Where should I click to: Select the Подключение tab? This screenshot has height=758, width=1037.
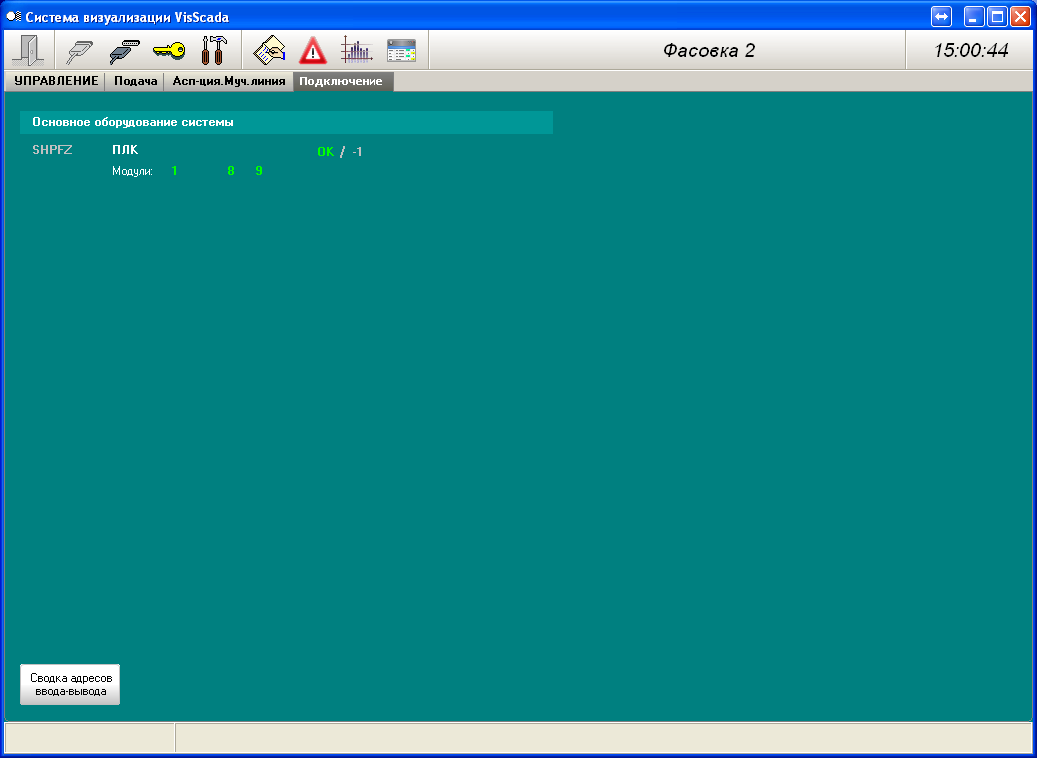[341, 81]
